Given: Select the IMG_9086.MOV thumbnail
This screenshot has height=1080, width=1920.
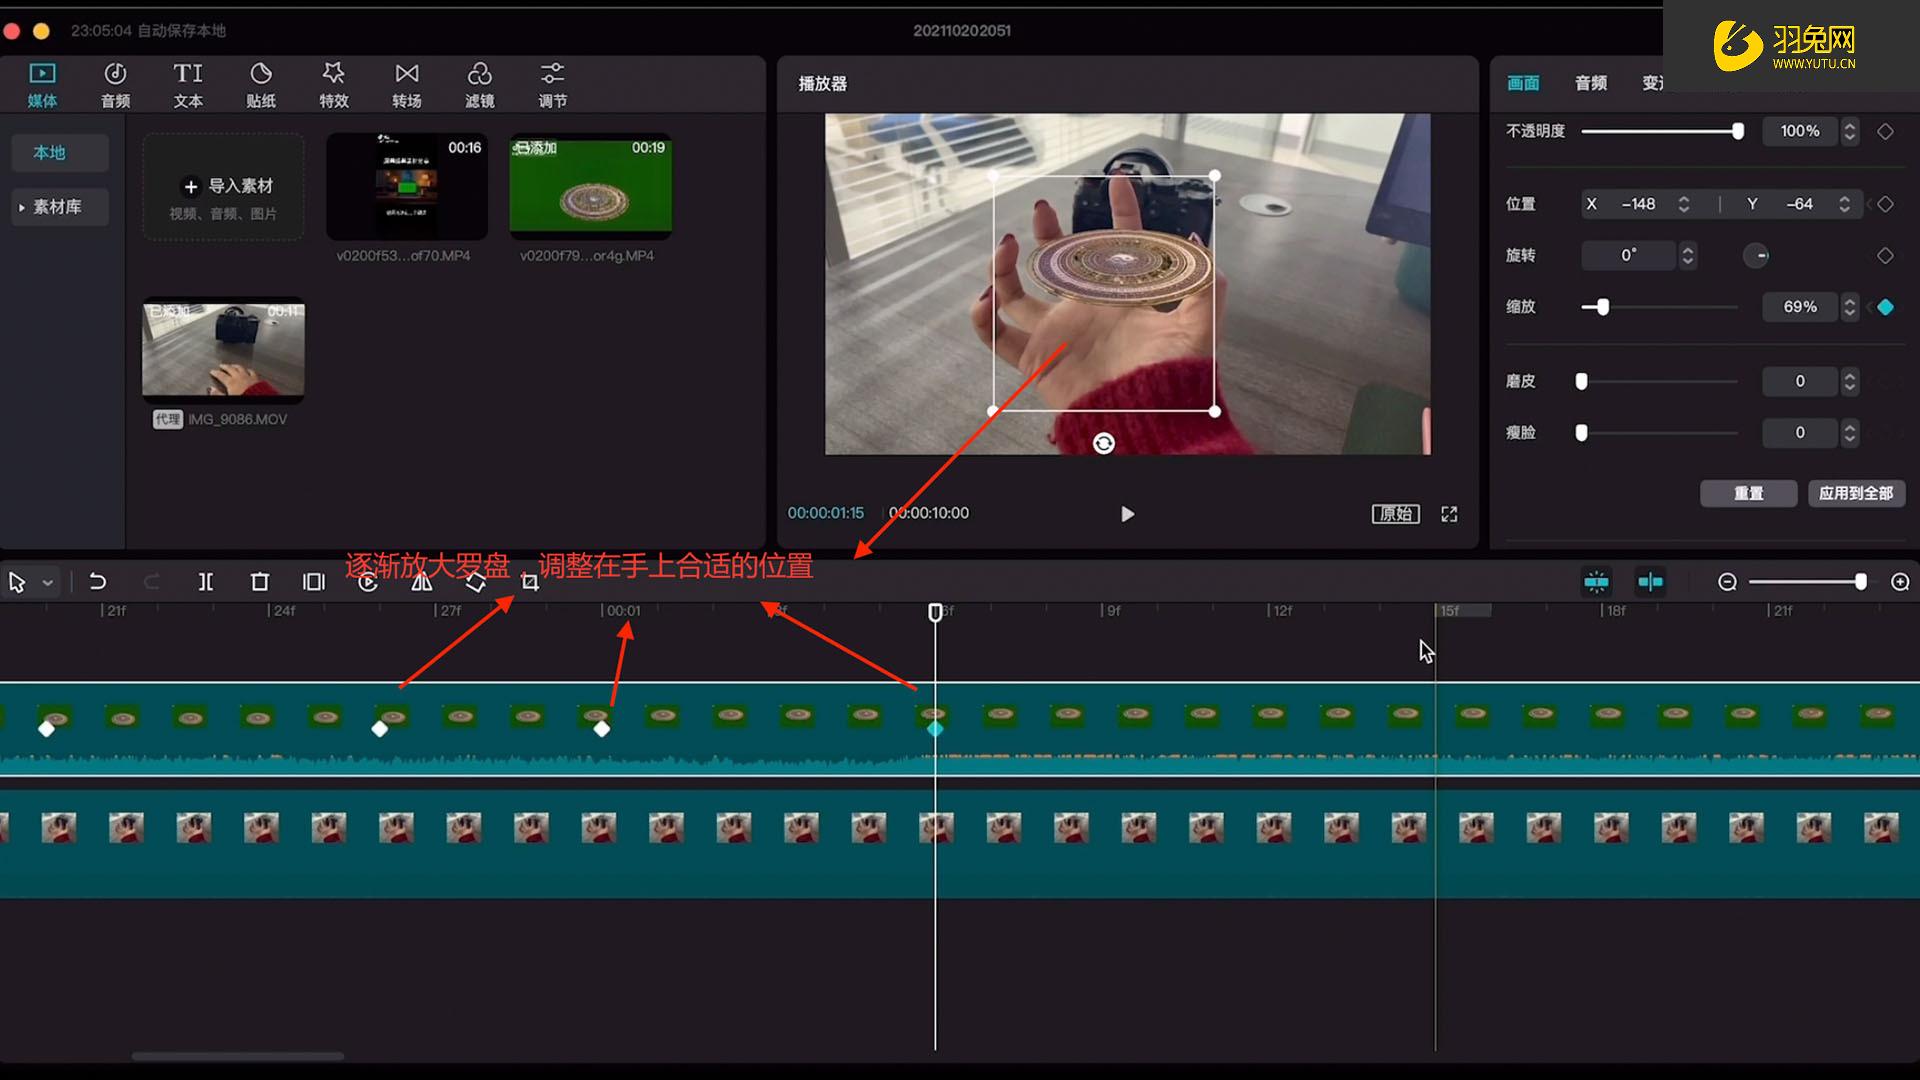Looking at the screenshot, I should click(223, 350).
